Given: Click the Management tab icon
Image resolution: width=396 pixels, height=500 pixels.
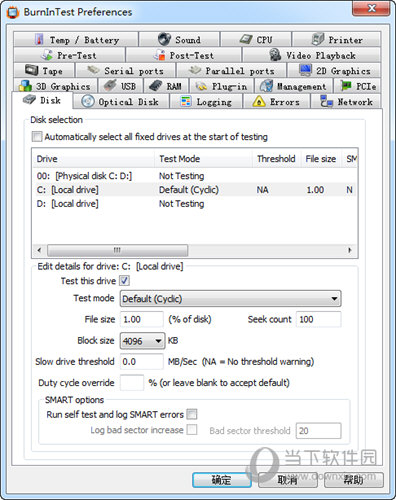Looking at the screenshot, I should (x=266, y=86).
